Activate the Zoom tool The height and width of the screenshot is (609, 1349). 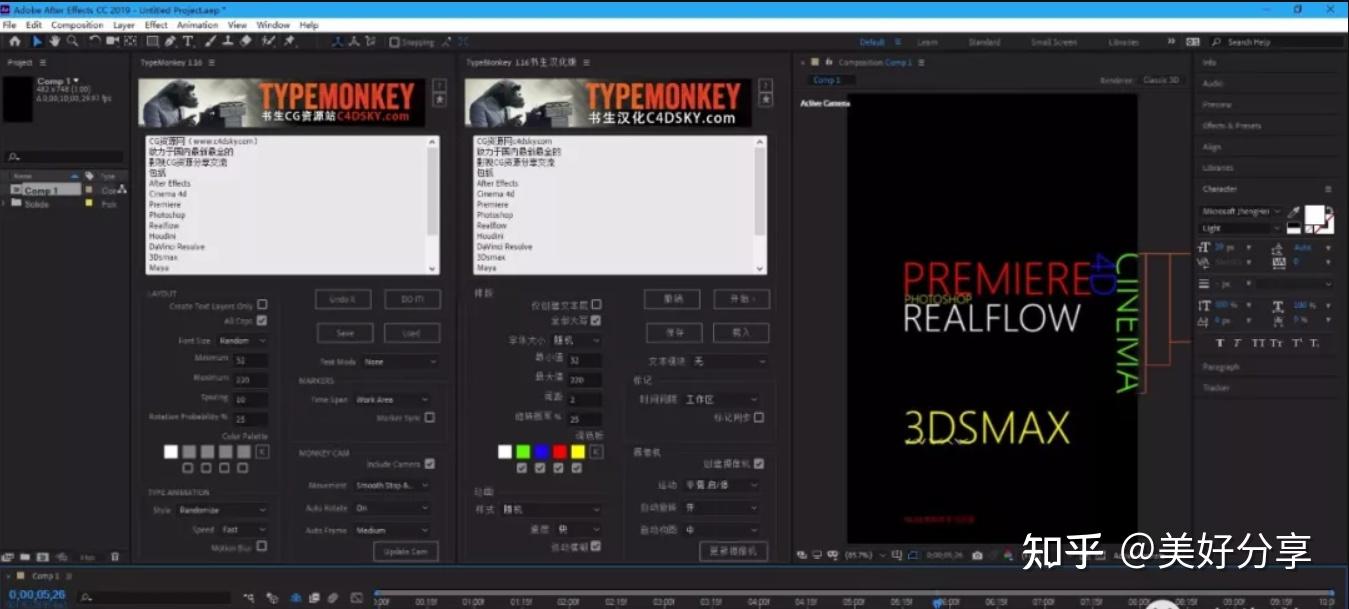[72, 41]
